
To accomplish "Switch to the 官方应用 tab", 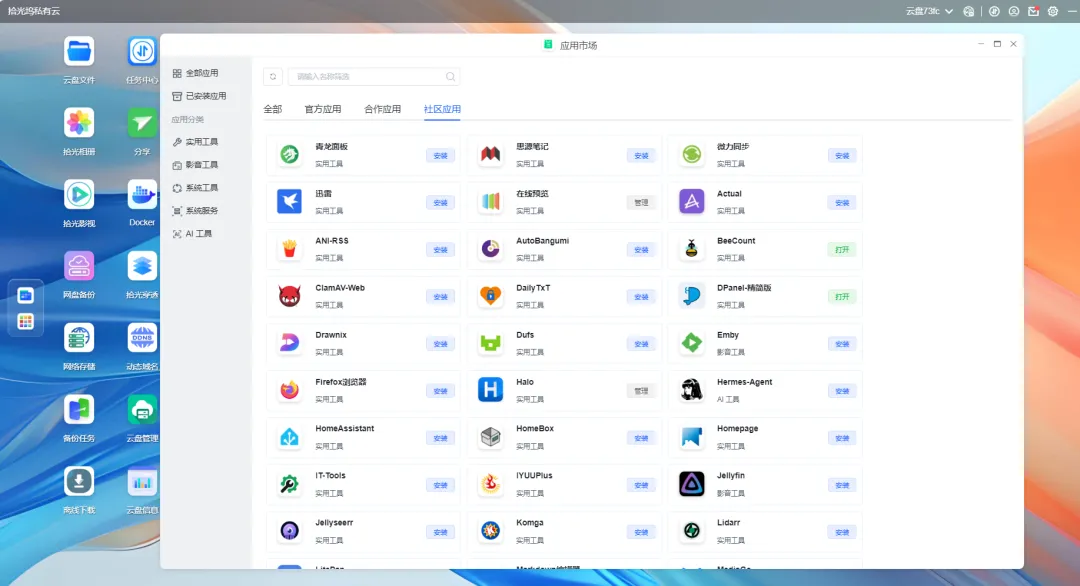I will pyautogui.click(x=322, y=109).
